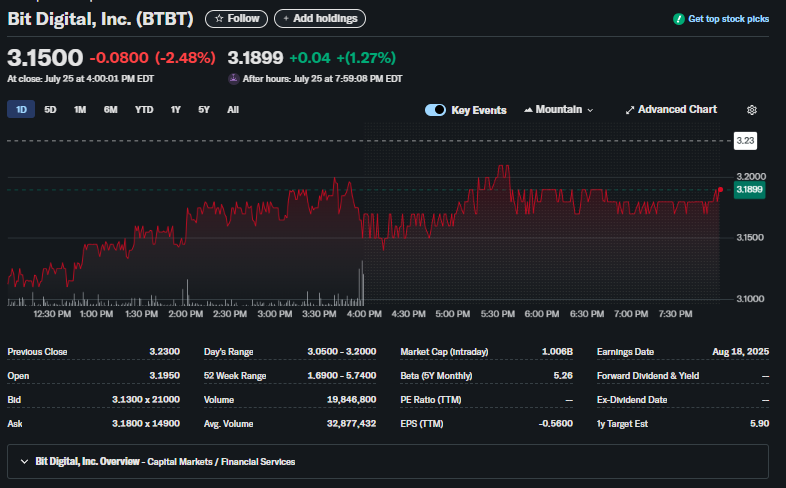
Task: Click the green 3.1899 chart price tag
Action: point(749,189)
